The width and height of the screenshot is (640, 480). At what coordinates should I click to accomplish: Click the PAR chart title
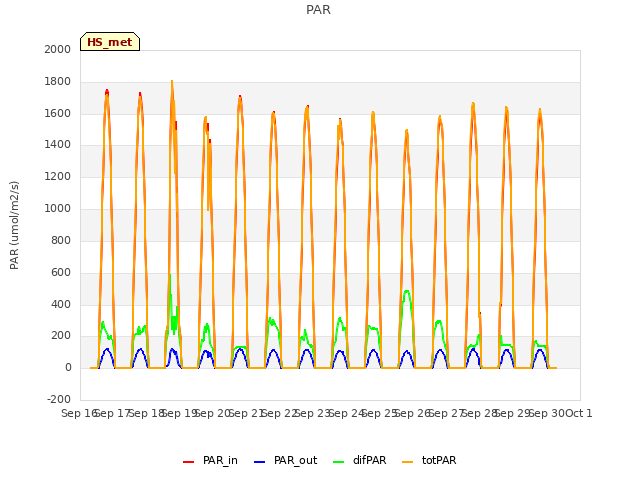318,10
